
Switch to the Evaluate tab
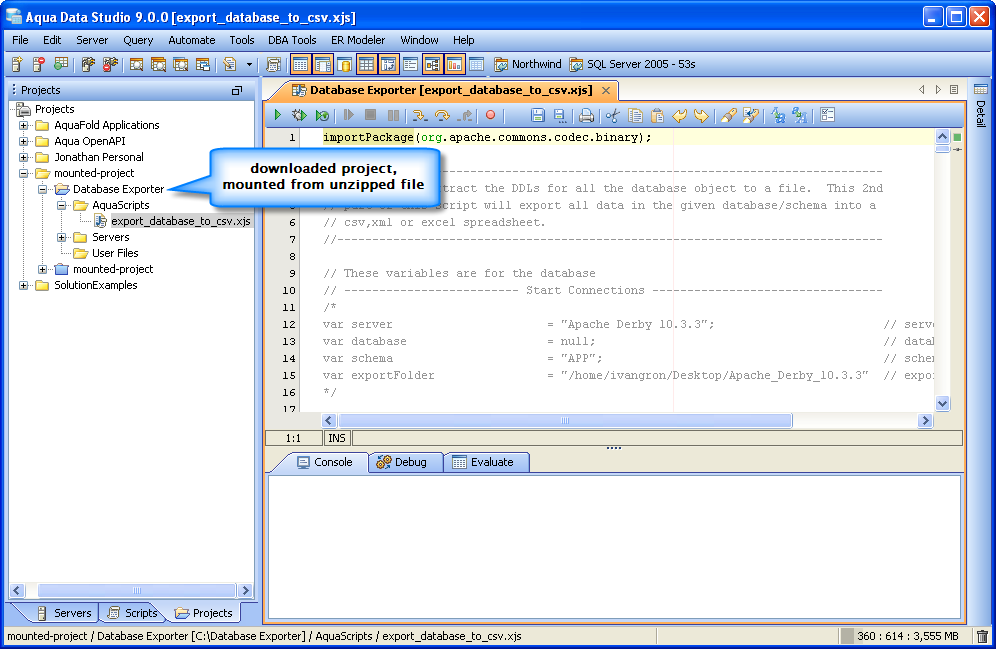point(485,462)
